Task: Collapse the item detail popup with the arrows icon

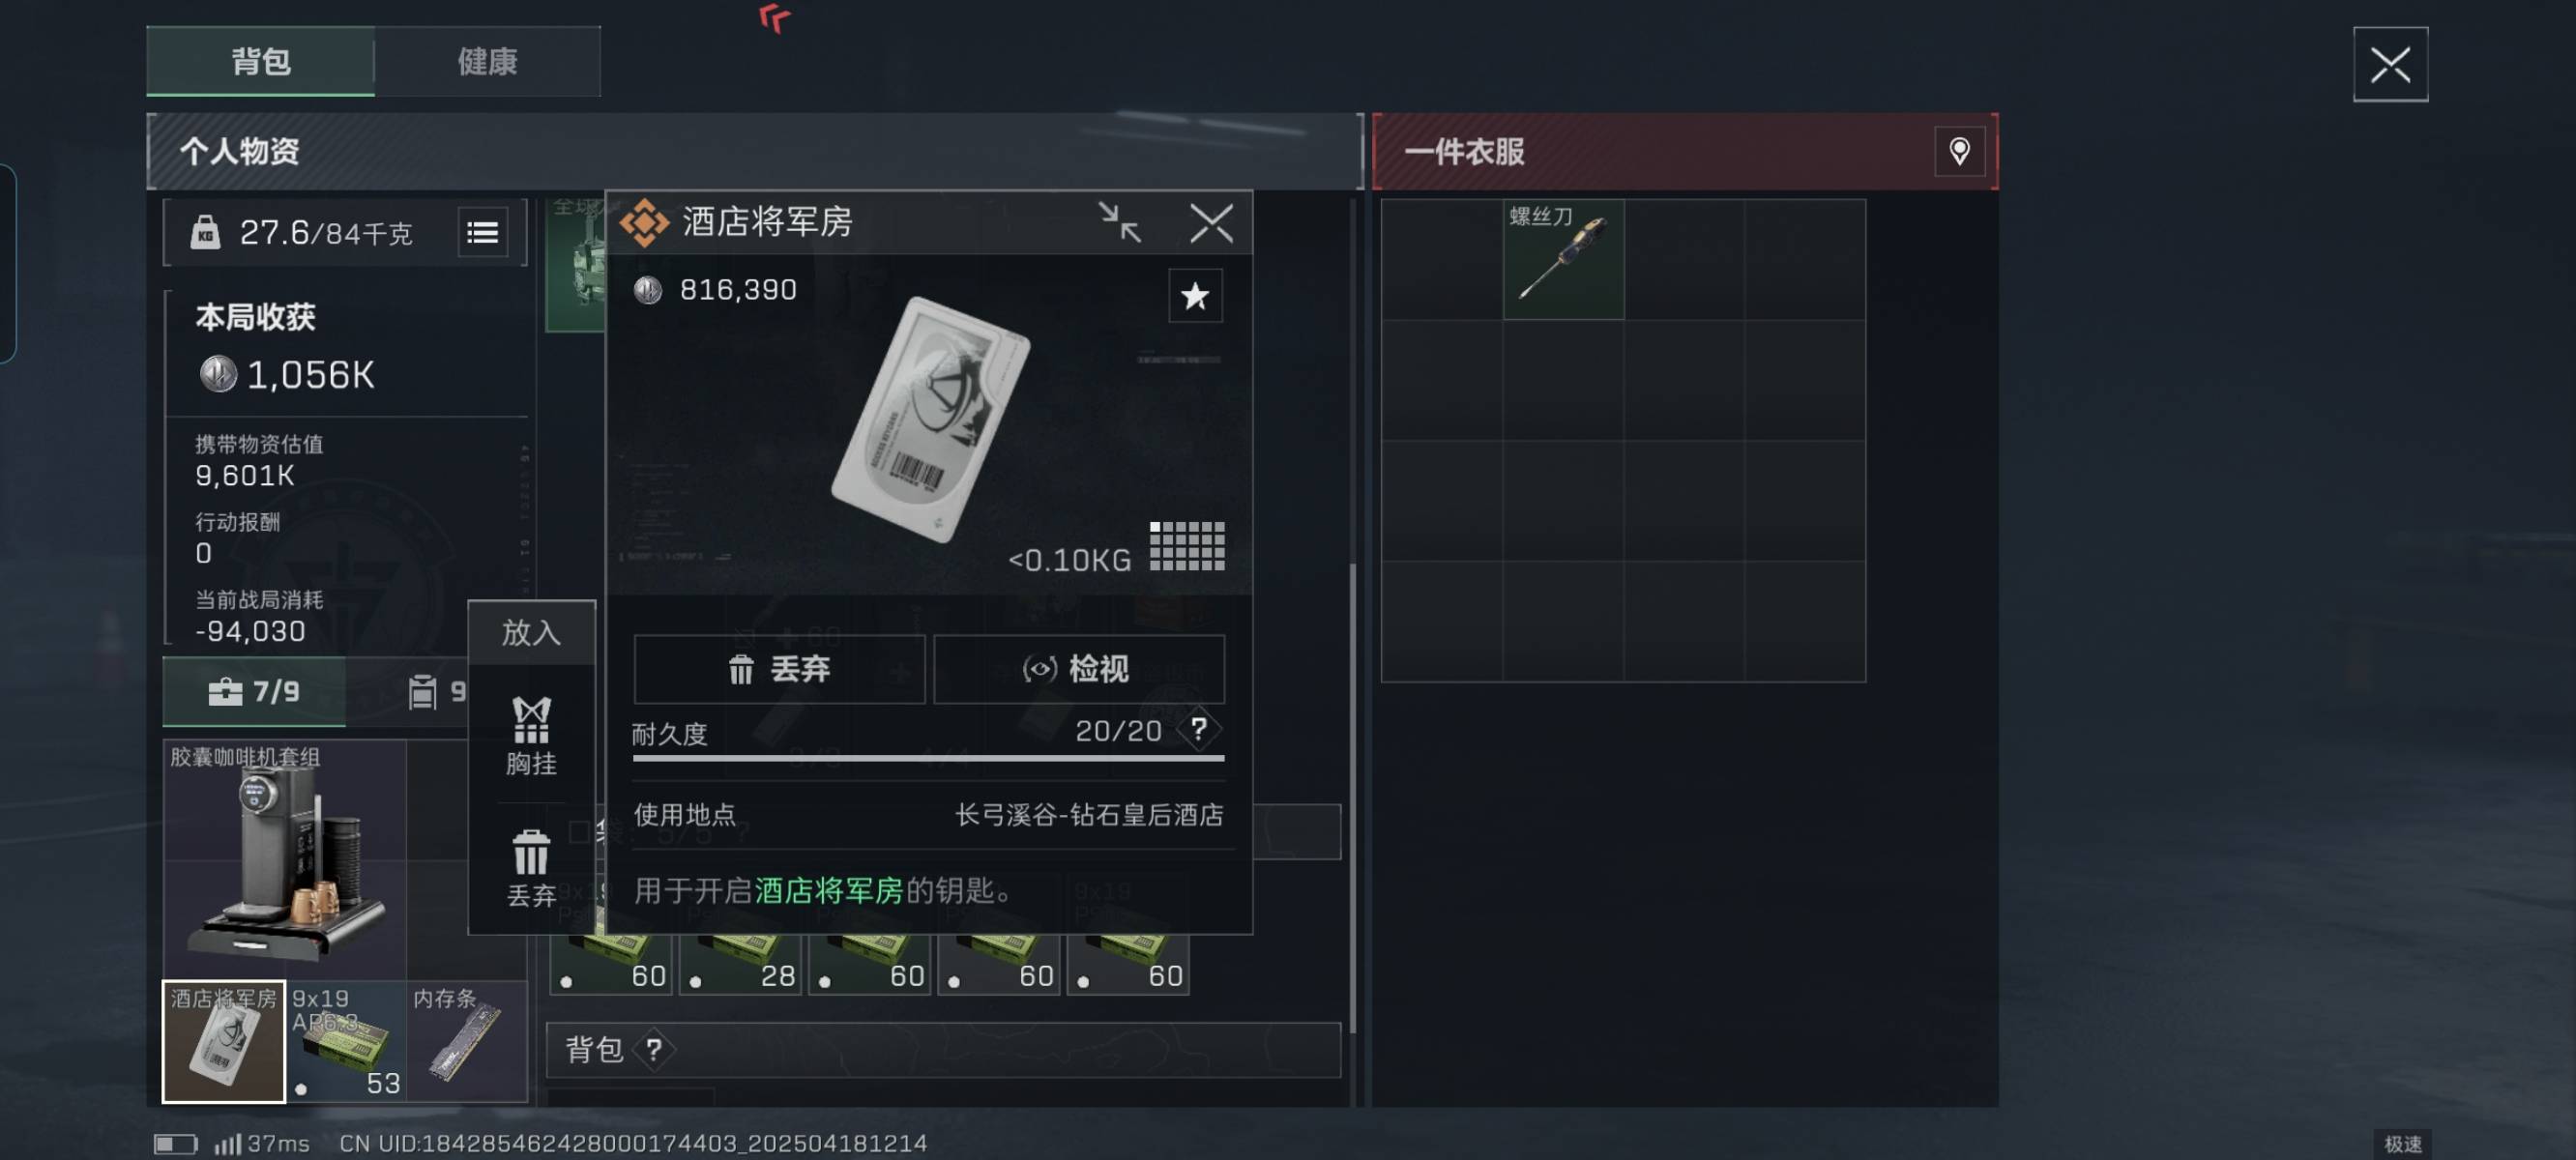Action: (1119, 222)
